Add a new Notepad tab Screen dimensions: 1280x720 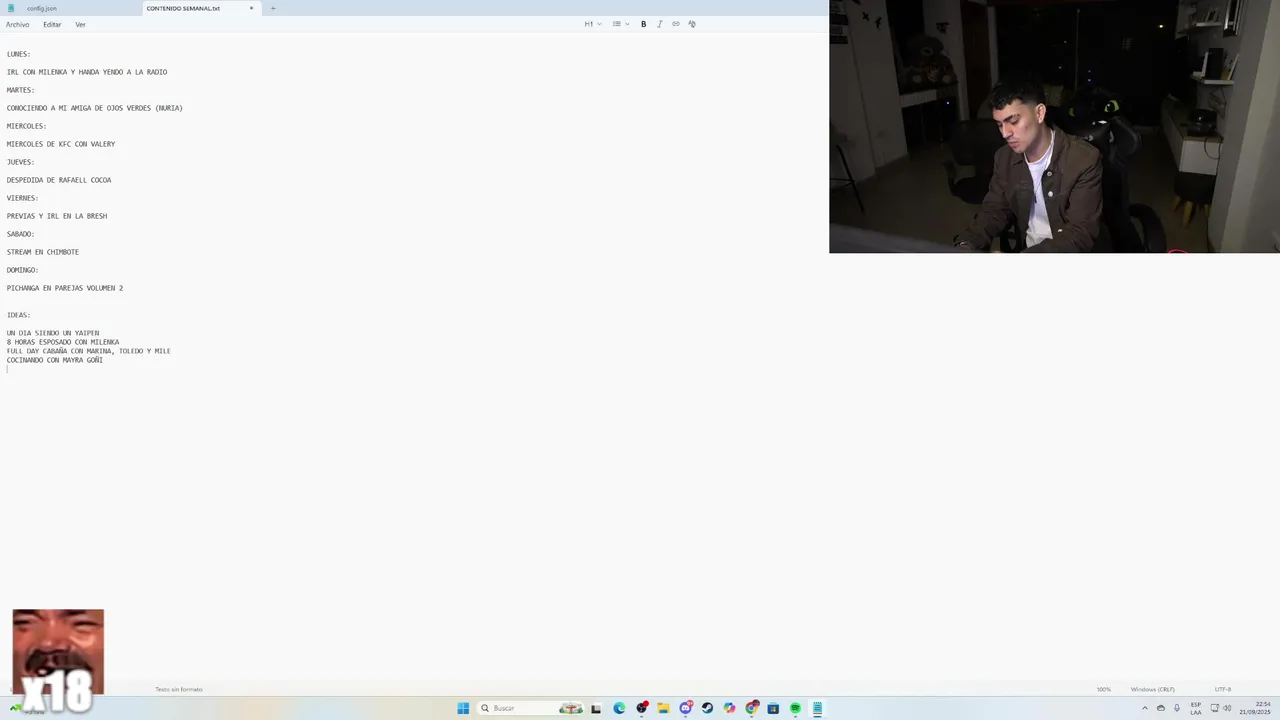(x=272, y=8)
